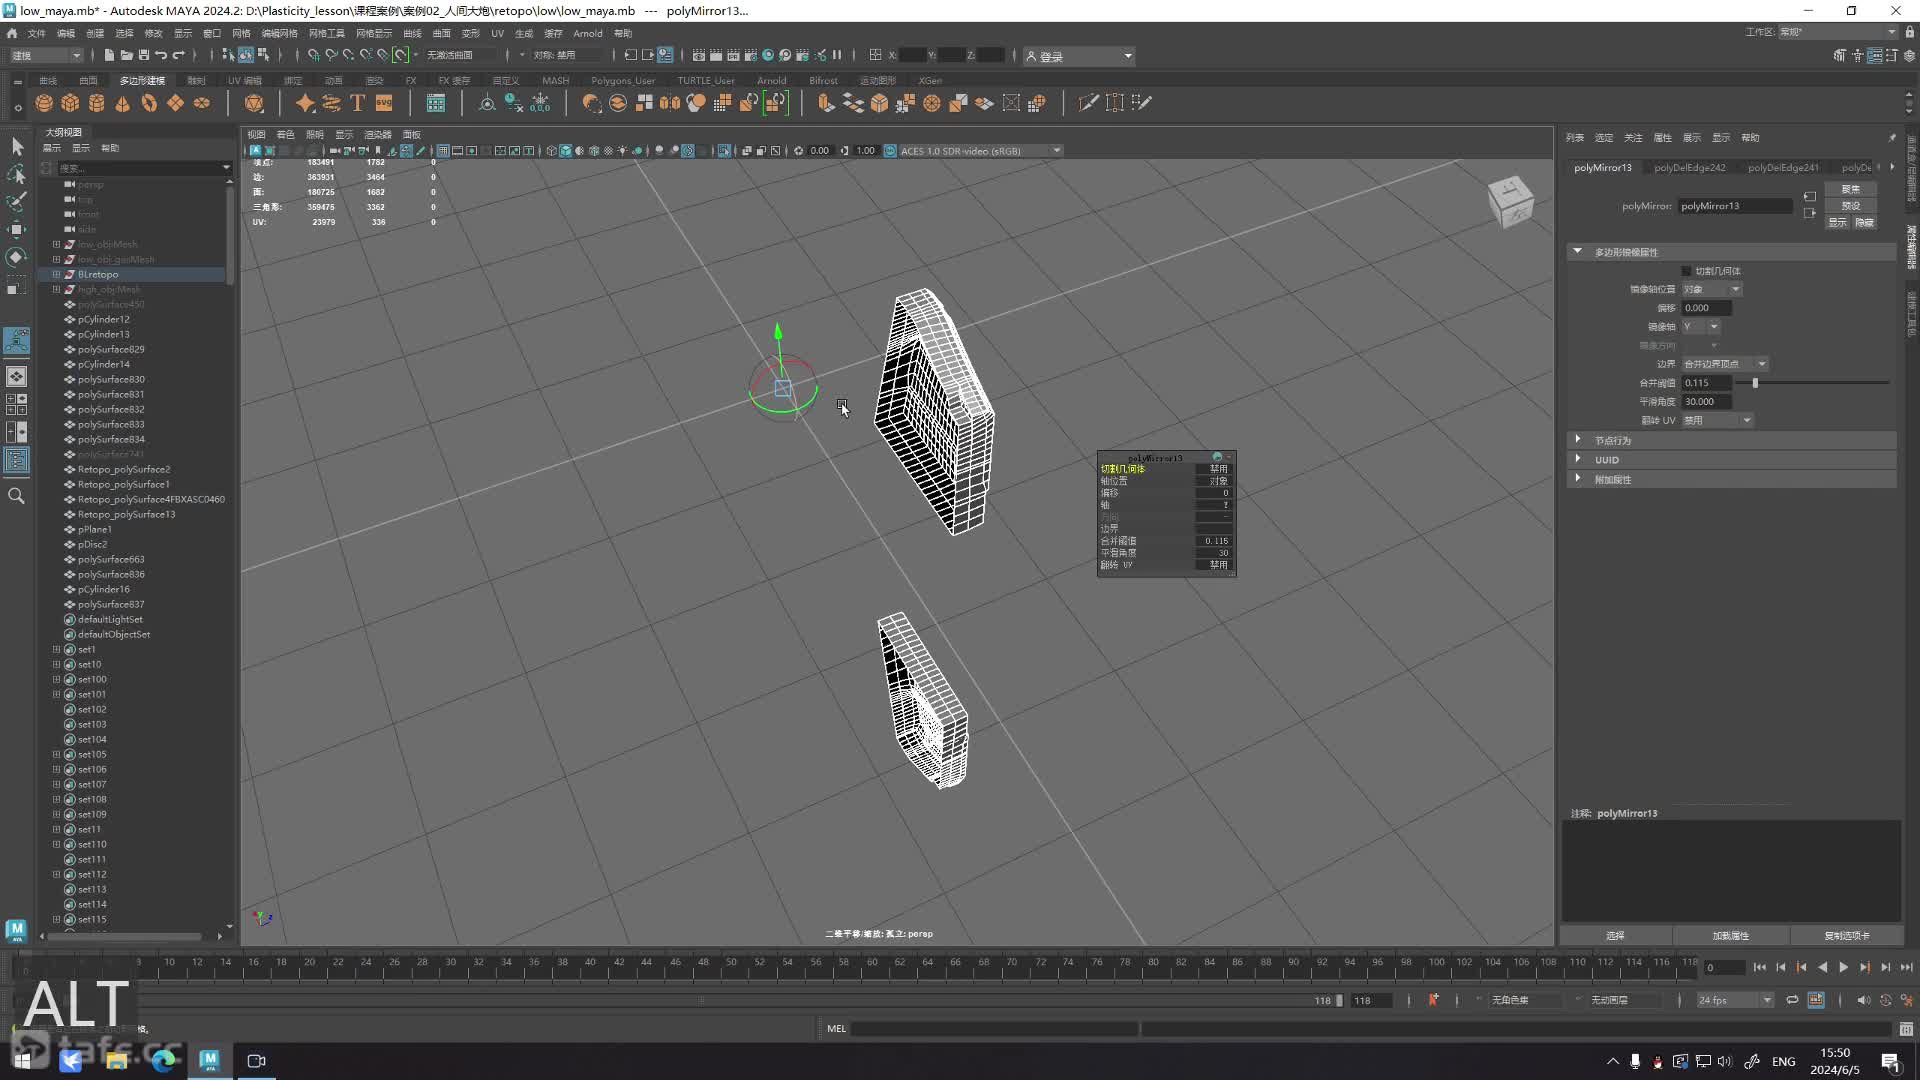Click the save scene icon
The image size is (1920, 1080).
point(144,55)
